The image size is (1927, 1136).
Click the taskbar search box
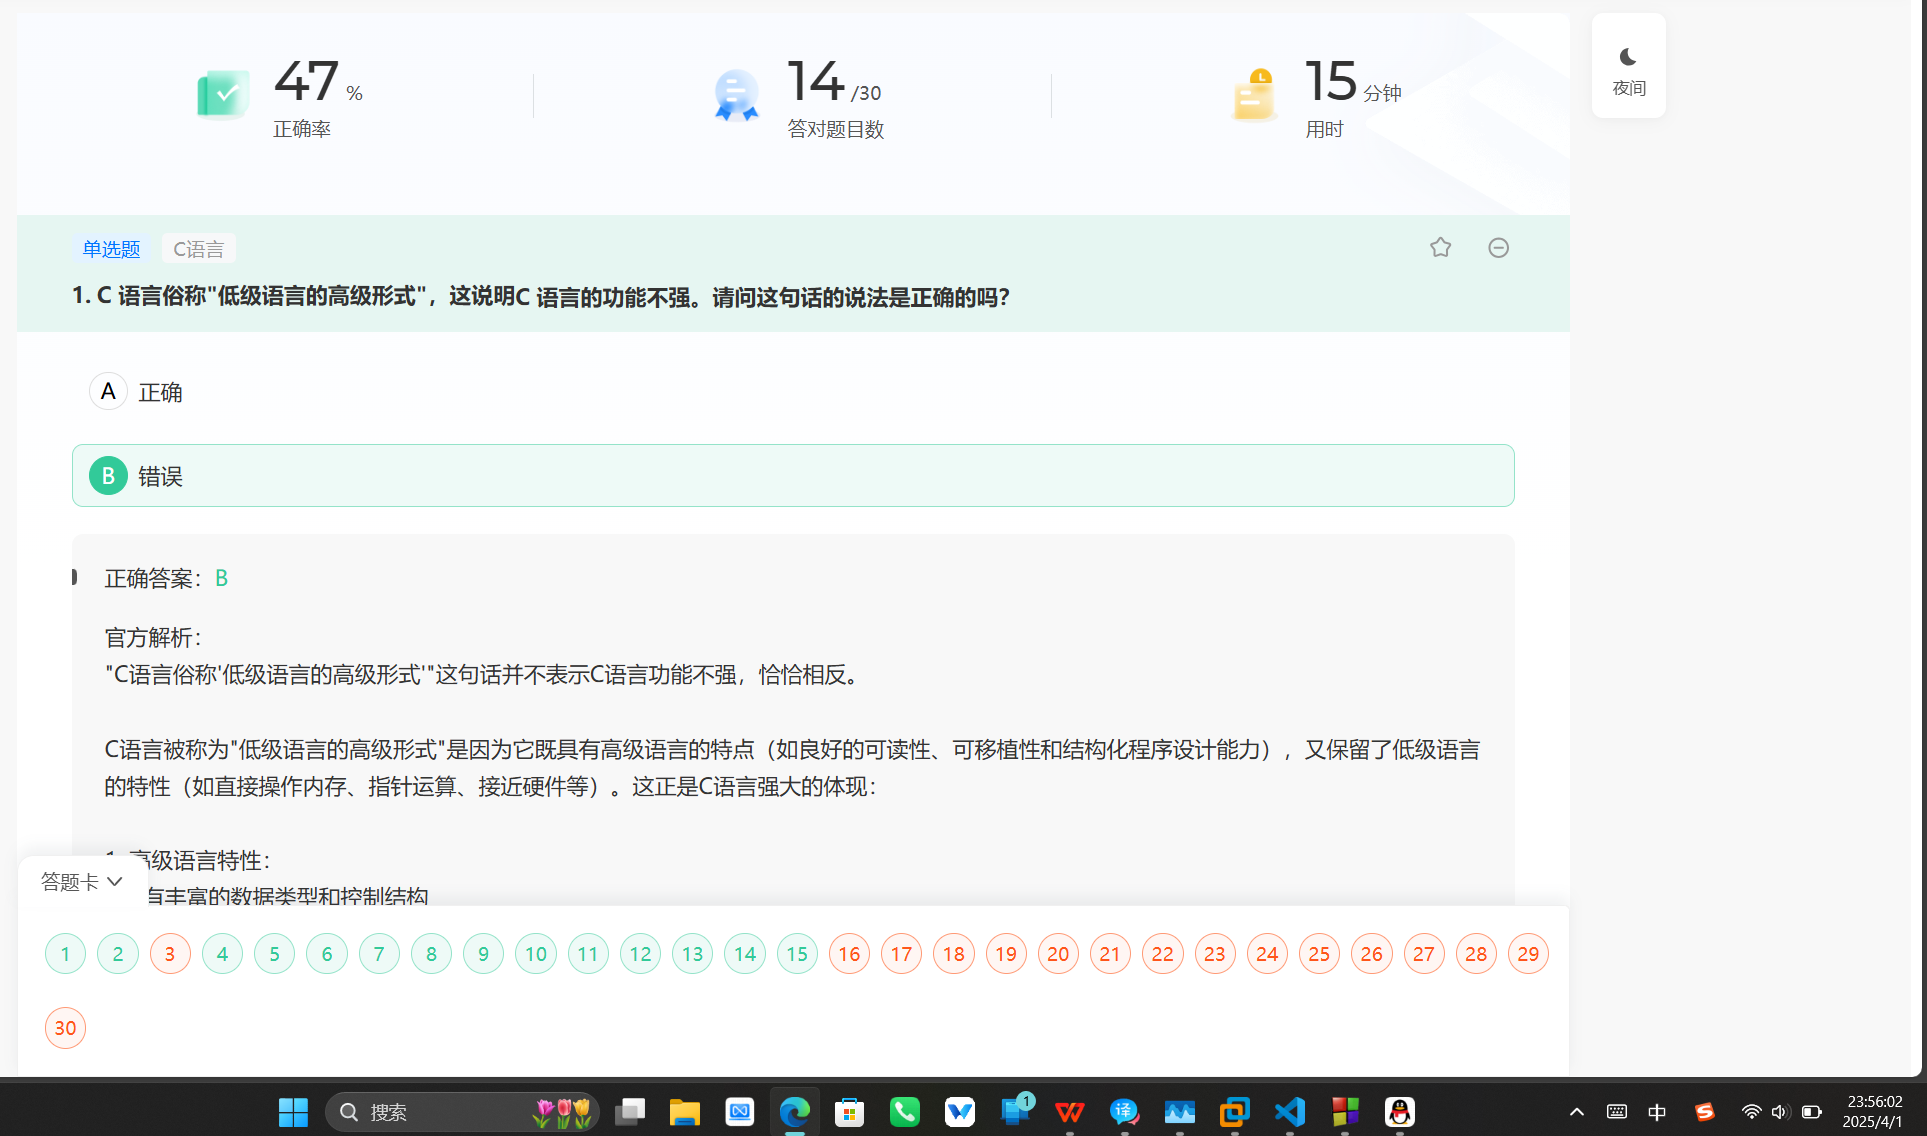click(440, 1112)
